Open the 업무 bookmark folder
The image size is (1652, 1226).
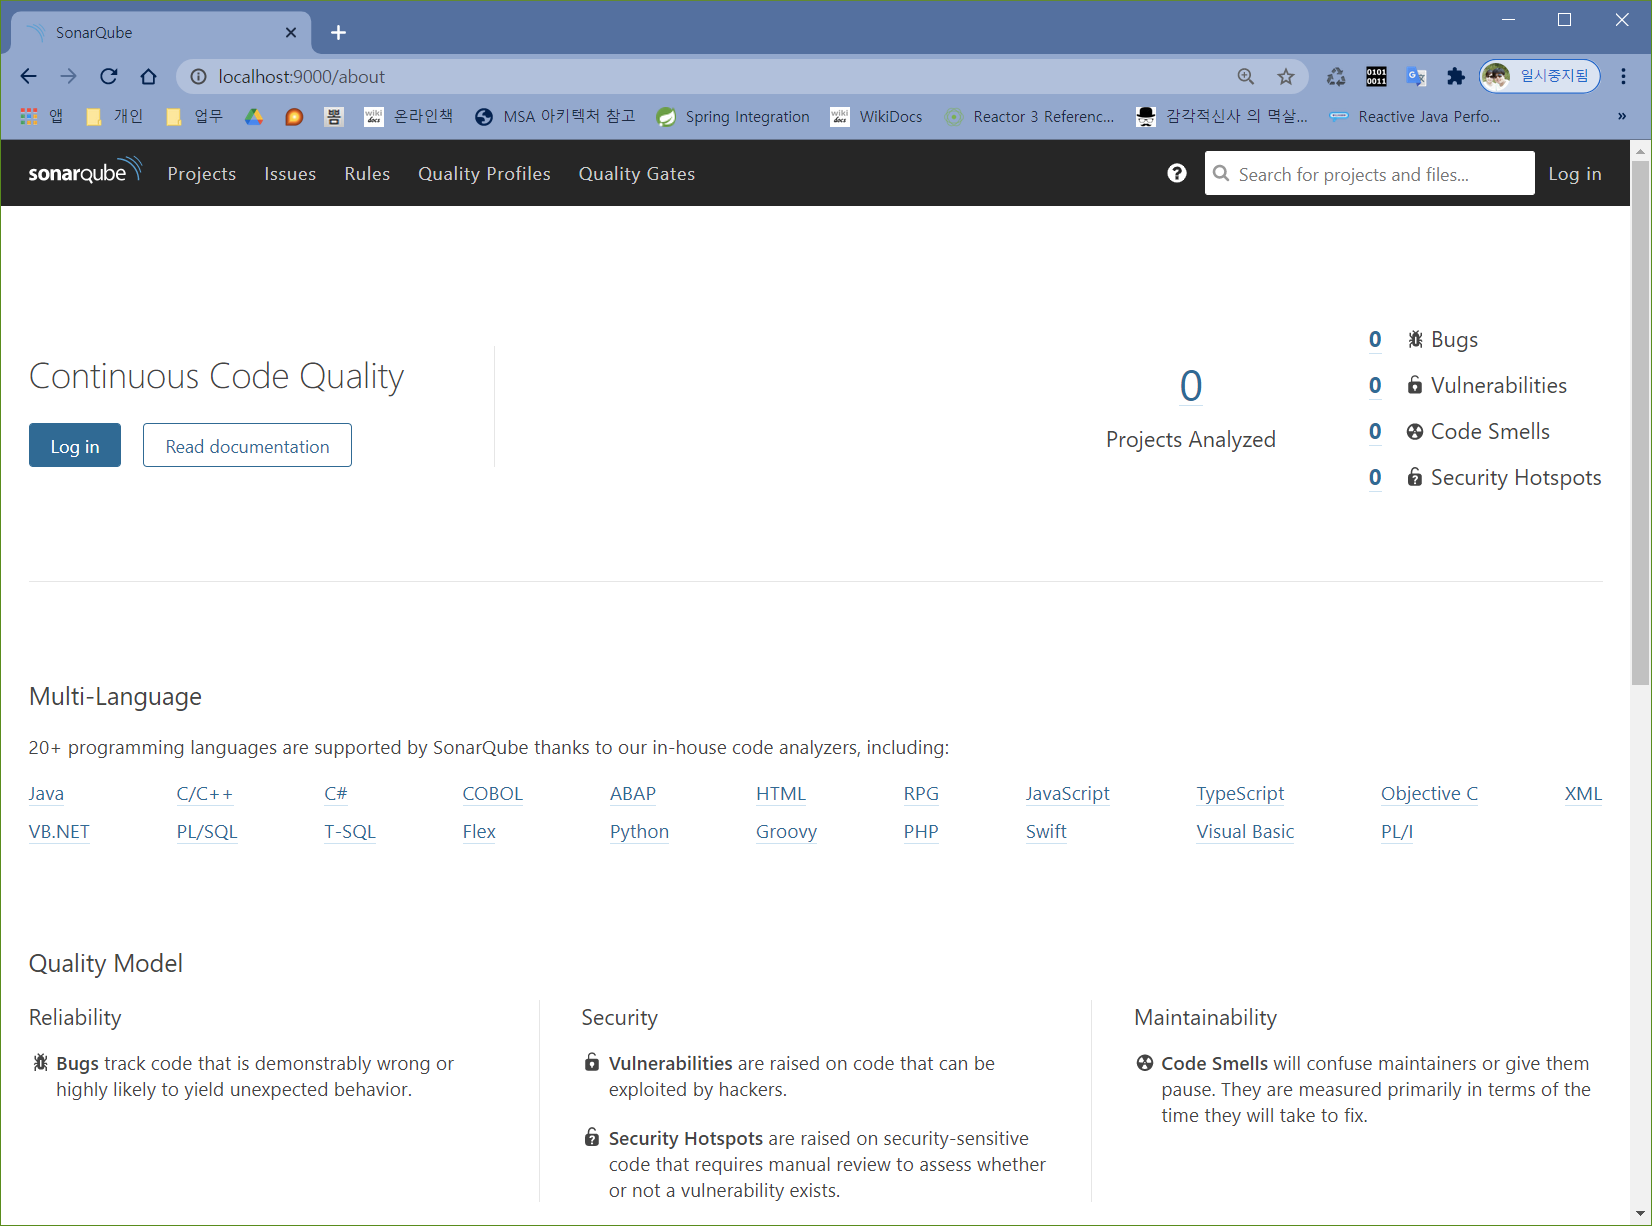click(194, 116)
